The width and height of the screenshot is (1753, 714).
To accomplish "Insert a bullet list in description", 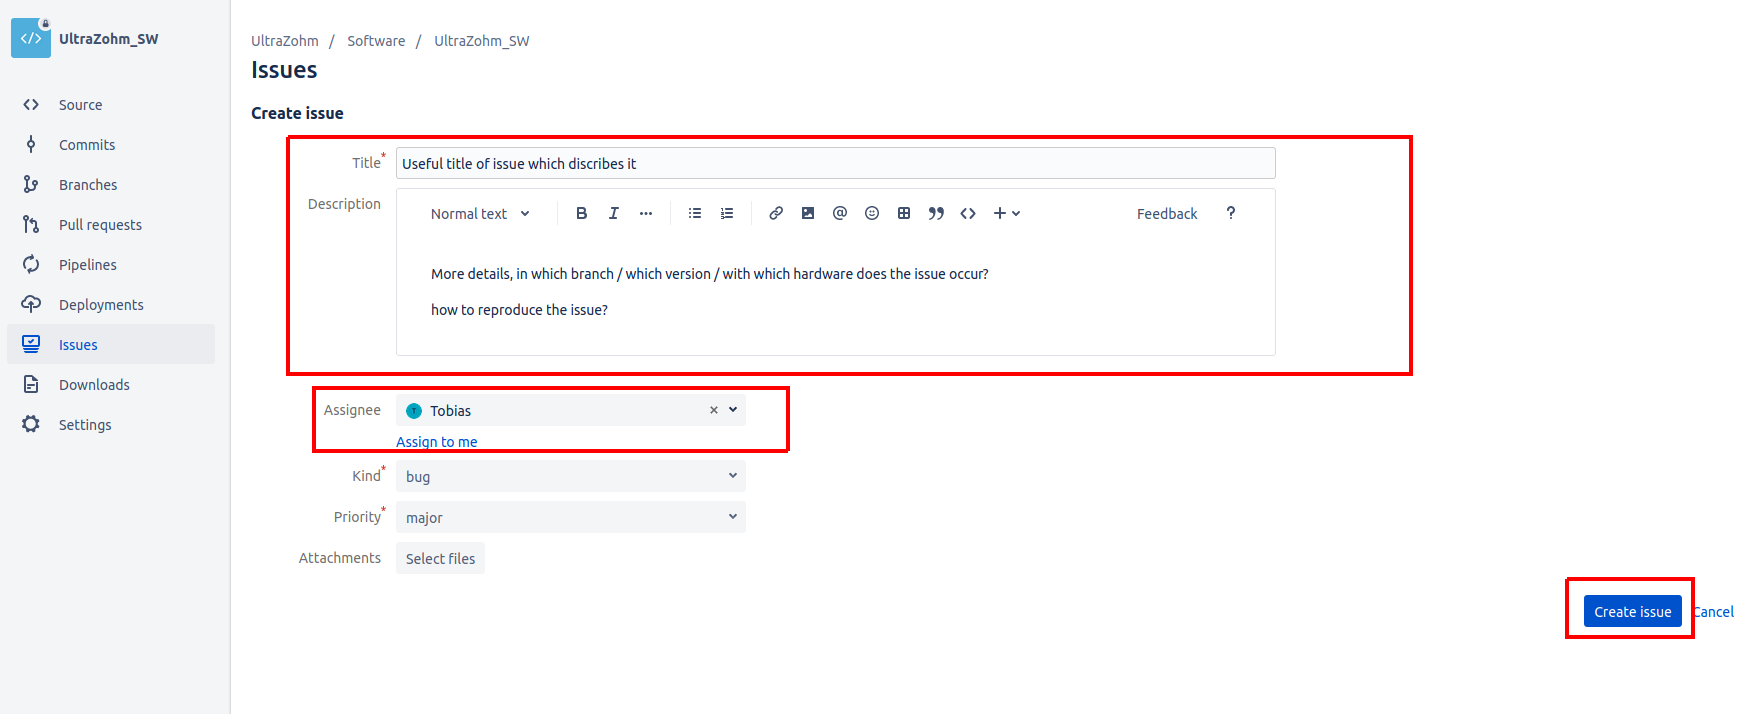I will point(695,213).
